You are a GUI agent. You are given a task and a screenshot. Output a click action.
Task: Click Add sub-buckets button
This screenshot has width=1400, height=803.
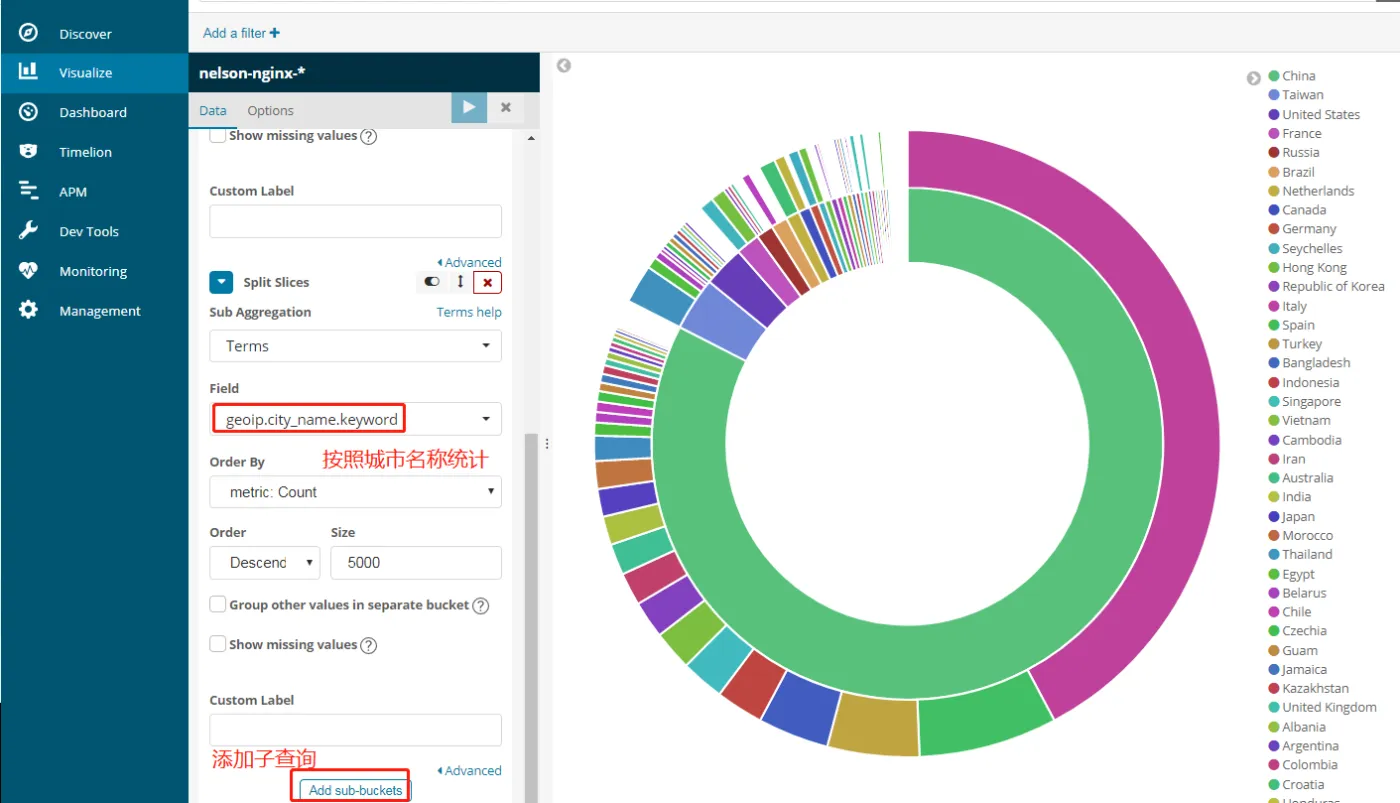[x=355, y=790]
